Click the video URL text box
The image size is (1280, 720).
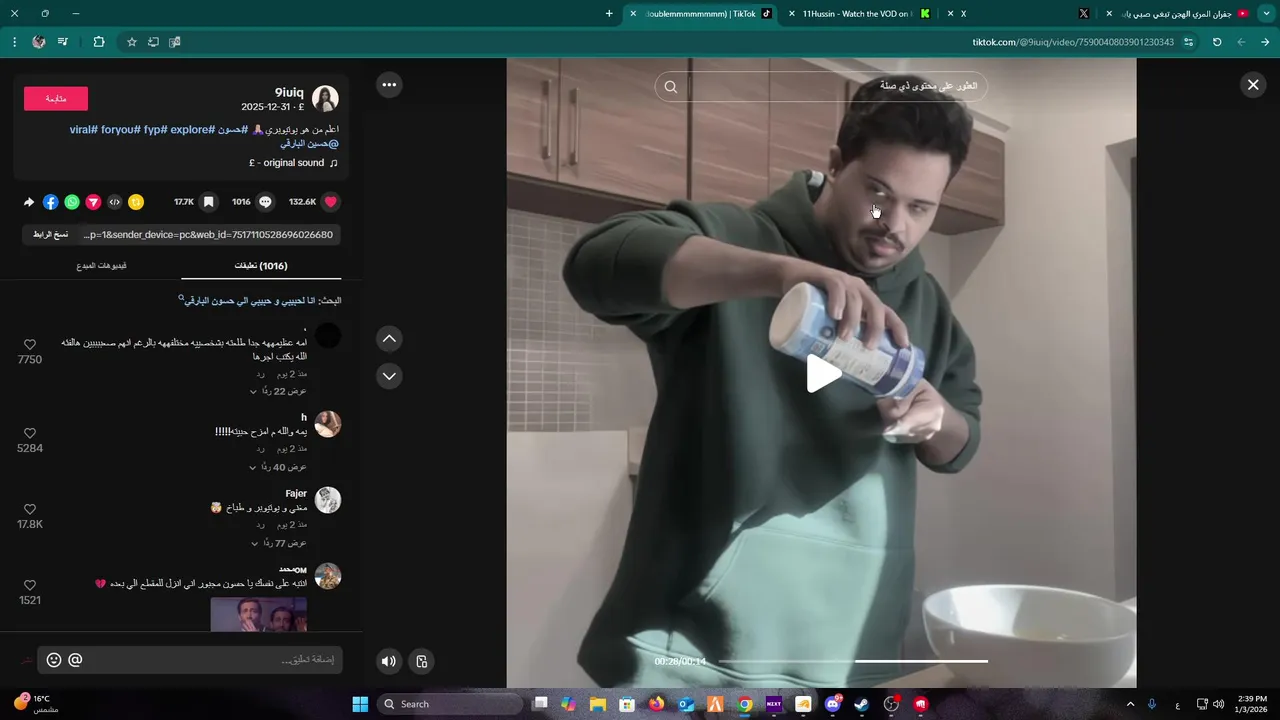208,234
